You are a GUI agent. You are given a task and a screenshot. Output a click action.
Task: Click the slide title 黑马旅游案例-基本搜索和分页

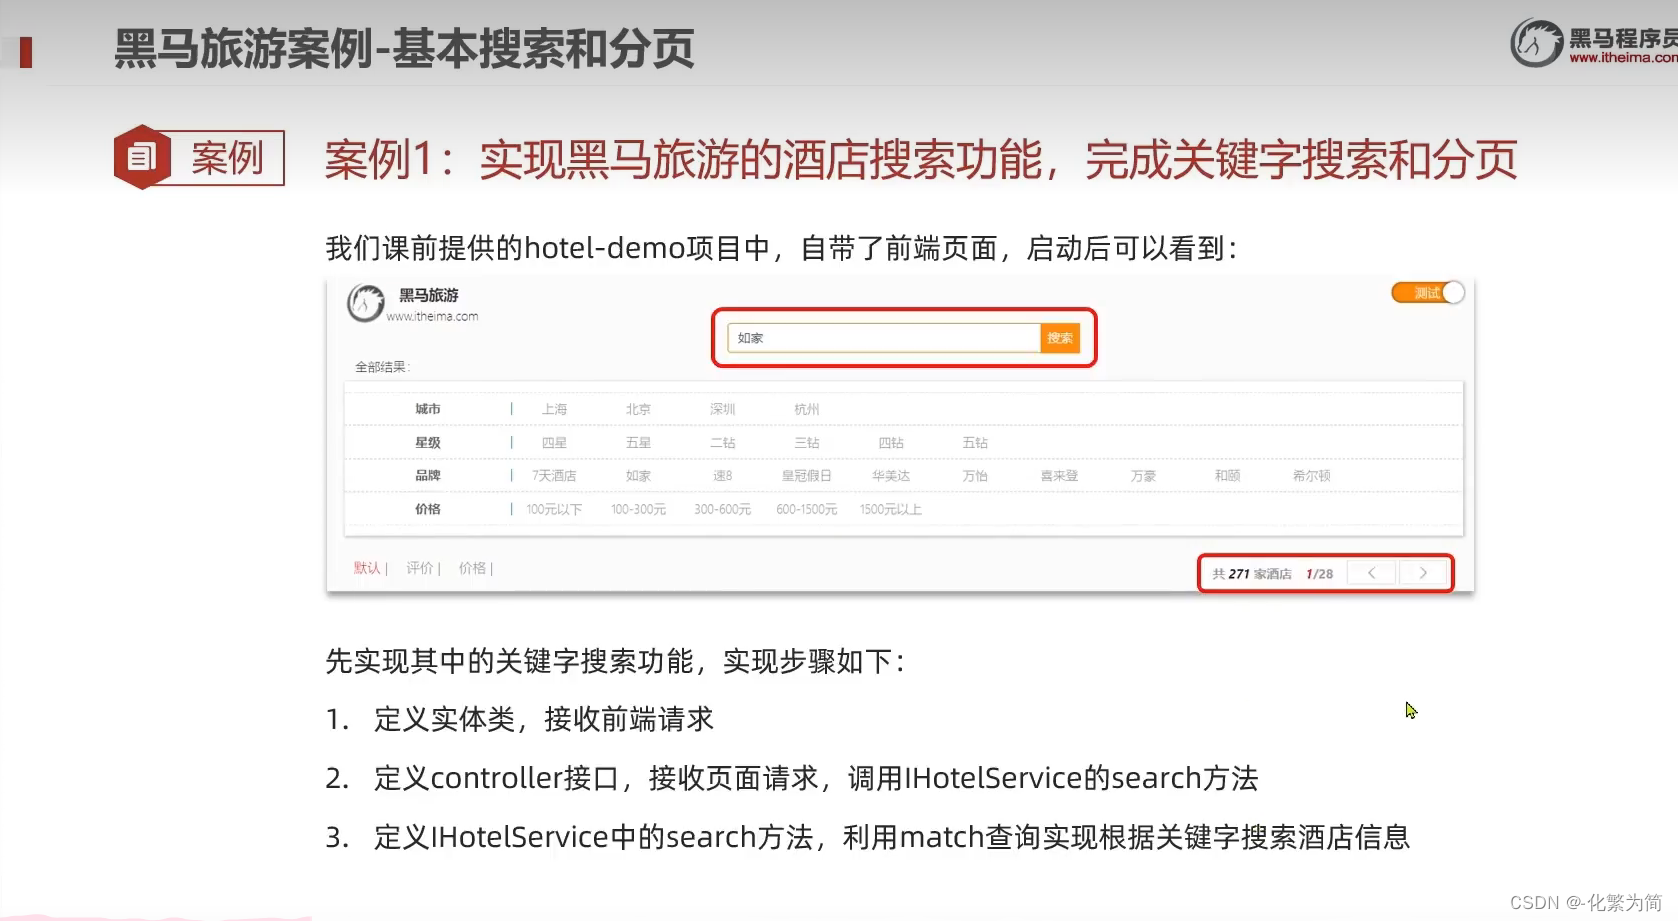click(404, 48)
